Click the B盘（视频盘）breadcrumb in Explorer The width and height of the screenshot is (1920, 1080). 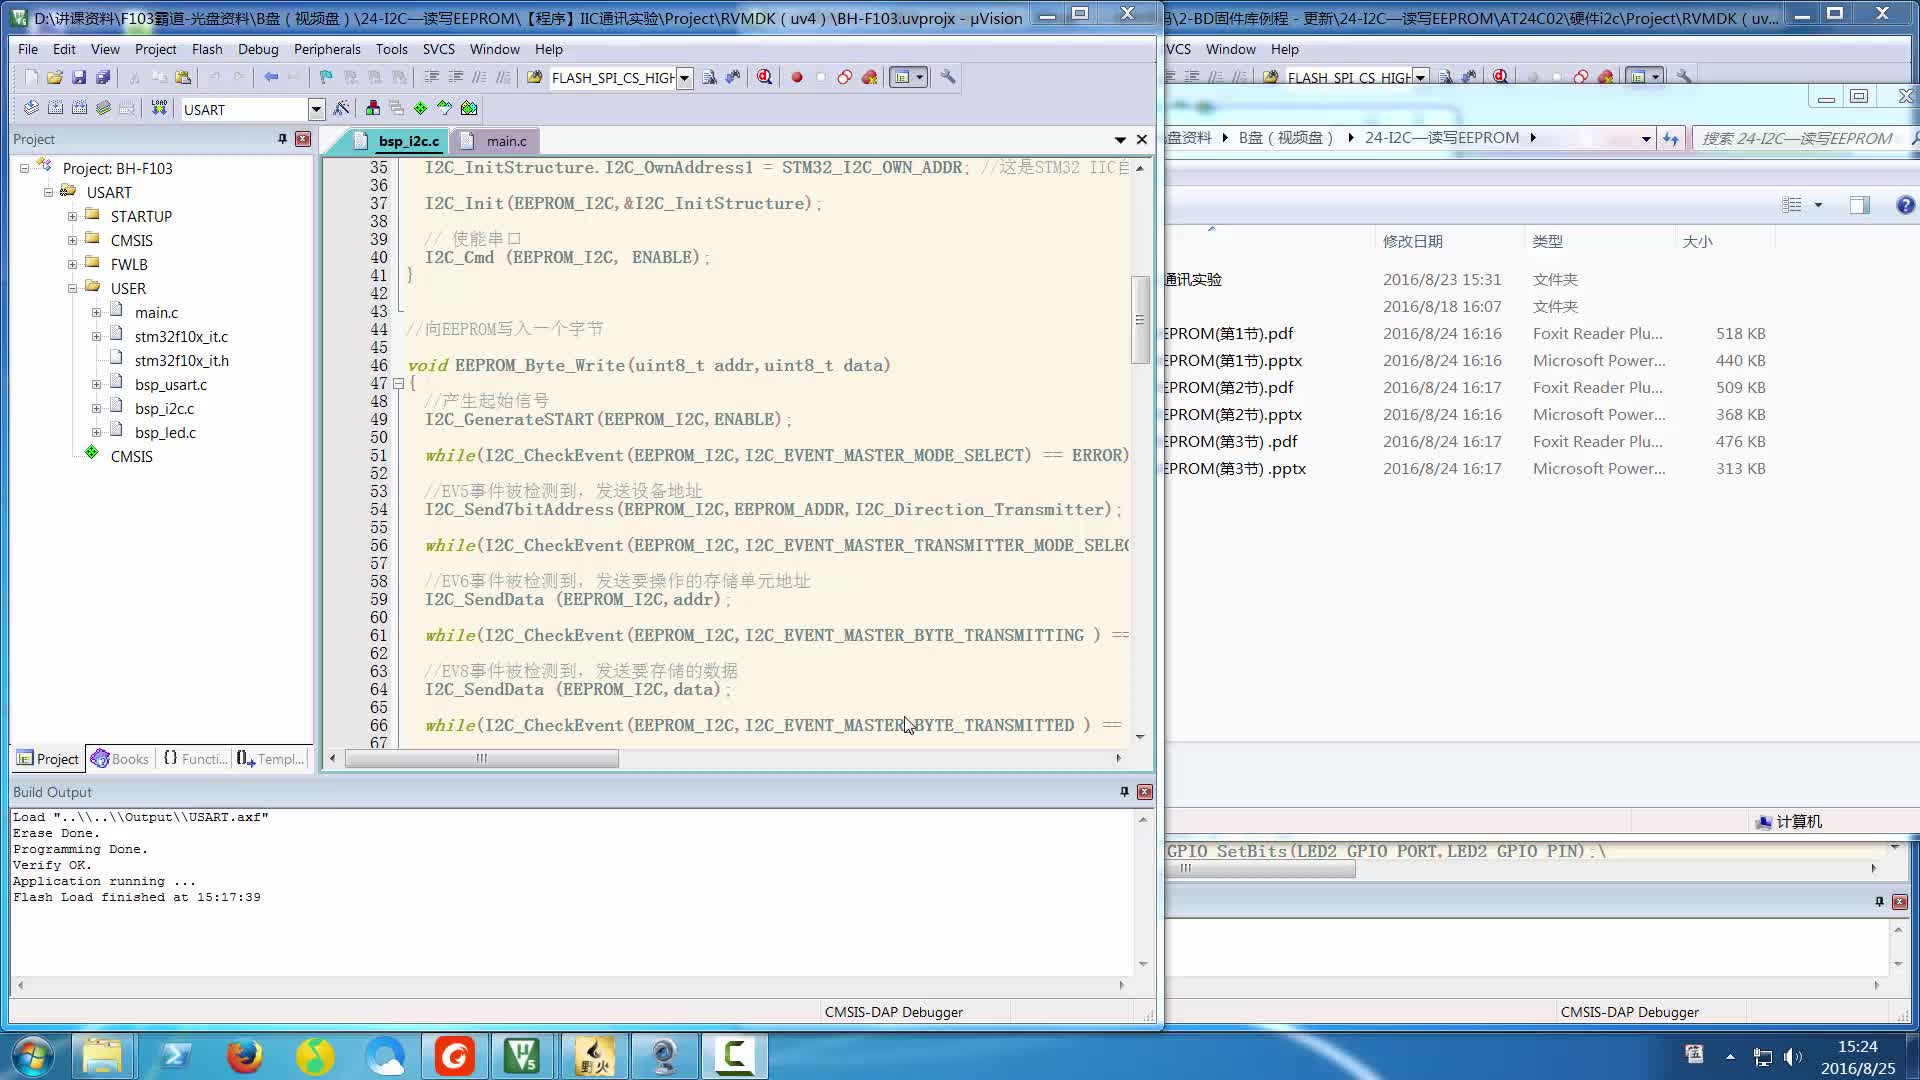pos(1286,138)
